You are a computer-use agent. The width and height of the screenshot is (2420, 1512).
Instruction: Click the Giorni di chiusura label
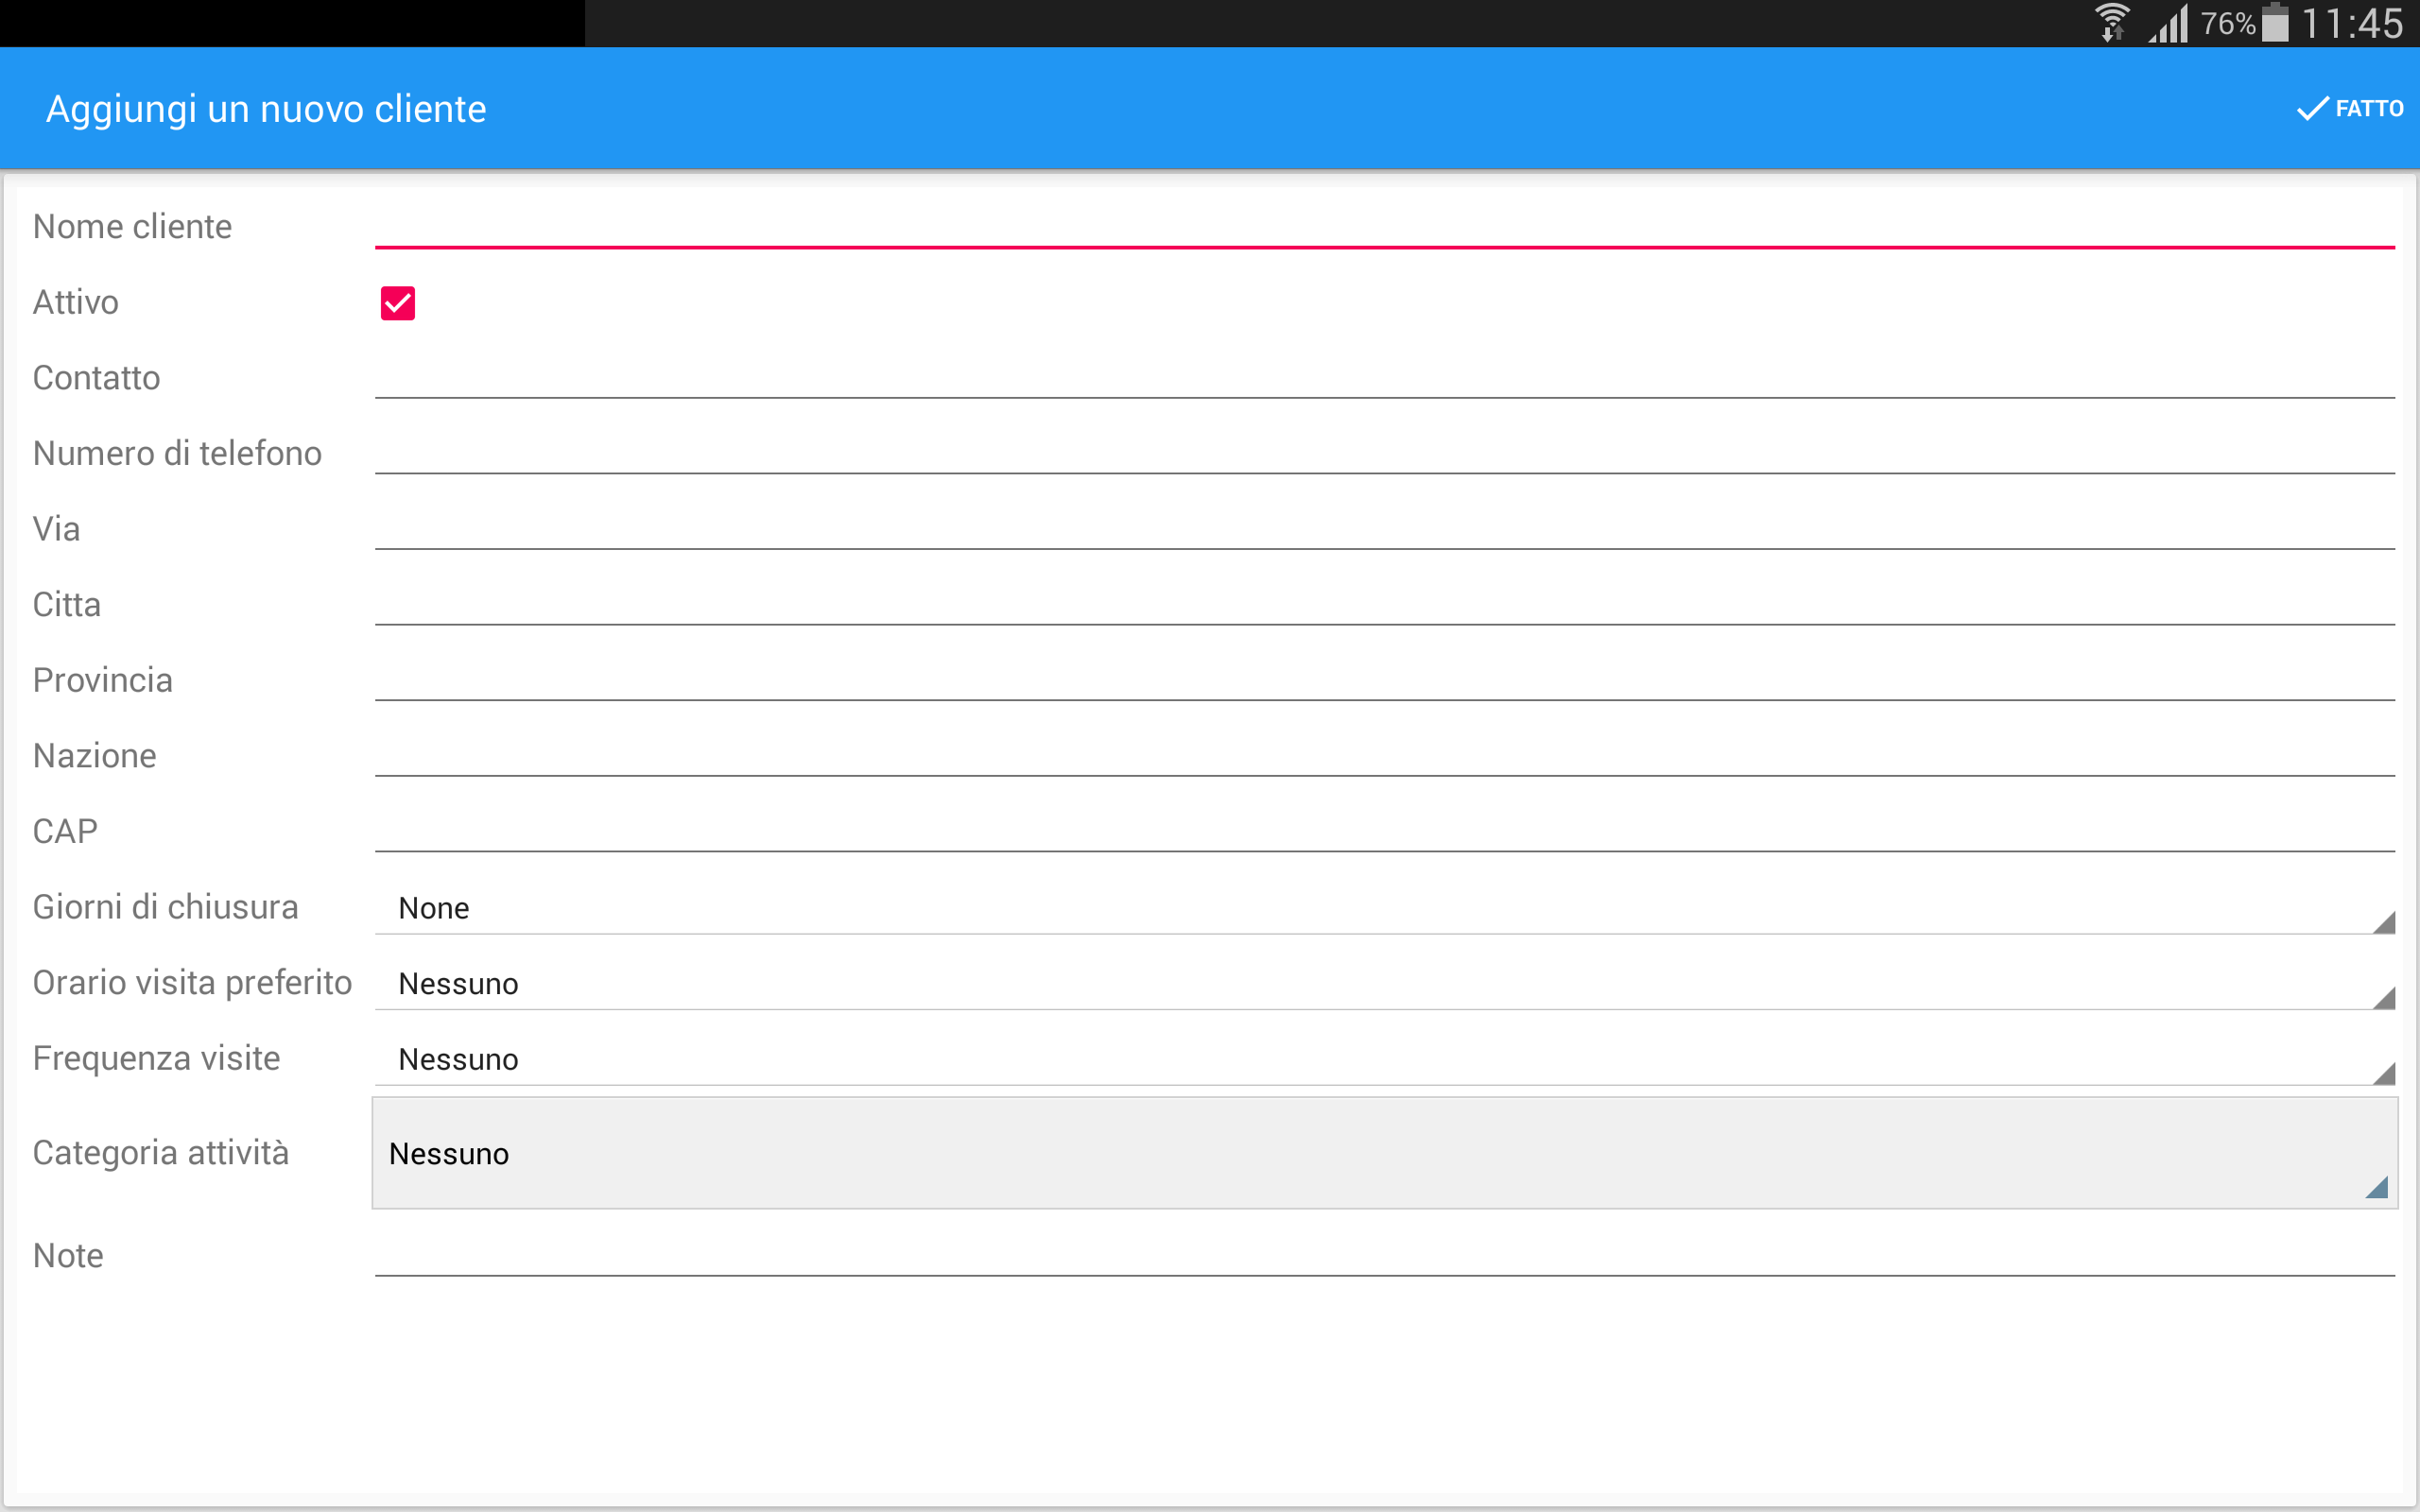point(166,907)
